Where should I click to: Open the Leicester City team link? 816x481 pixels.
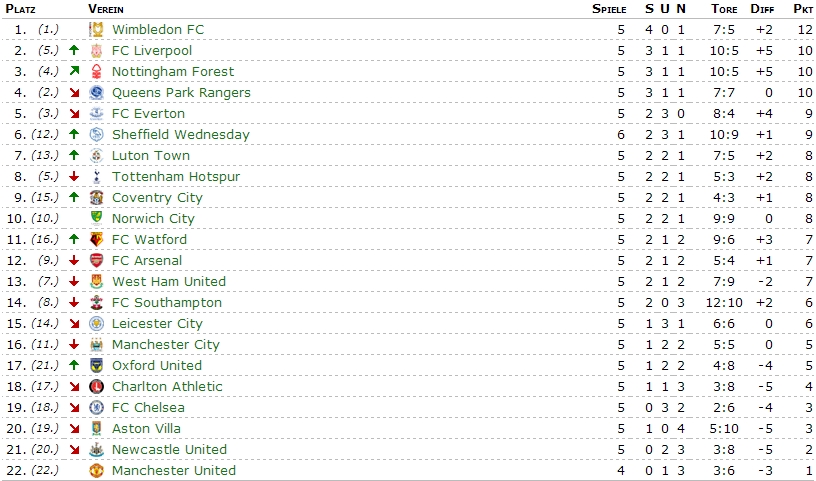[x=157, y=324]
